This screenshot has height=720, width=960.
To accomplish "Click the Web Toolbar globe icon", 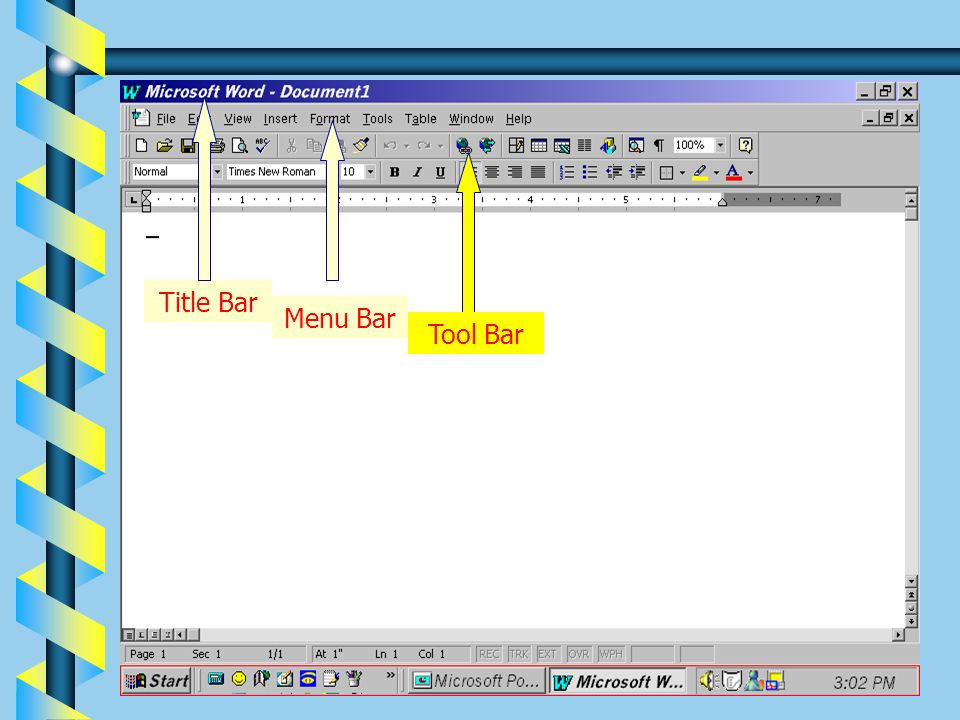I will (x=487, y=145).
